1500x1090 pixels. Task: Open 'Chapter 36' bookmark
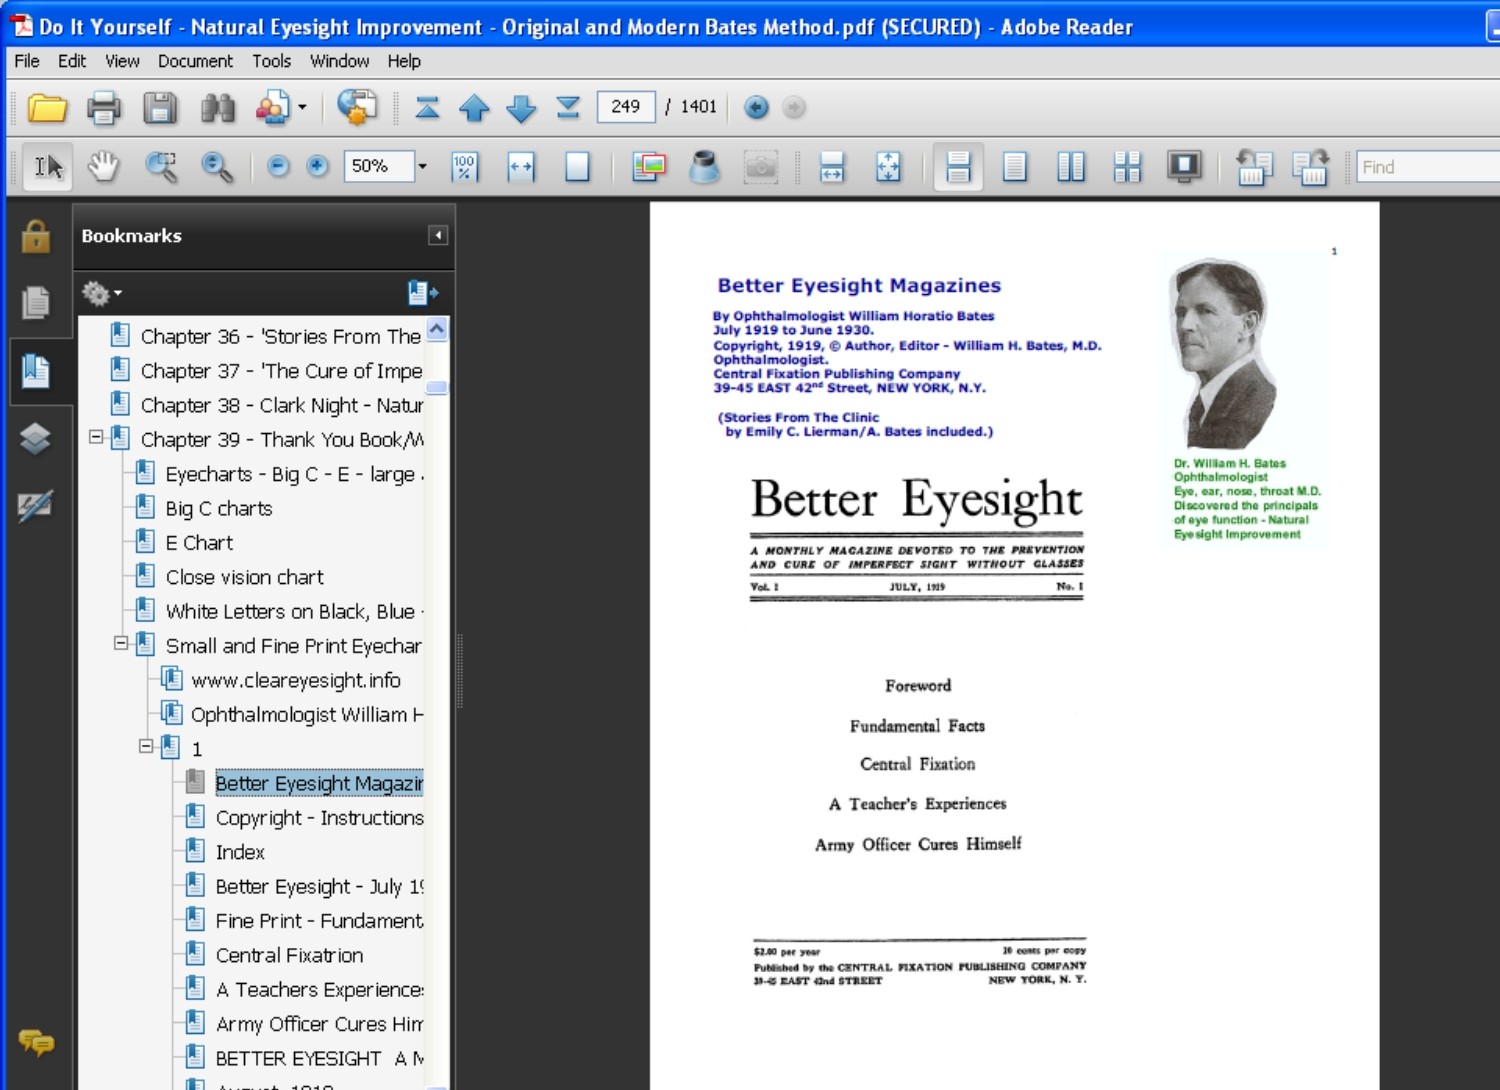coord(280,336)
